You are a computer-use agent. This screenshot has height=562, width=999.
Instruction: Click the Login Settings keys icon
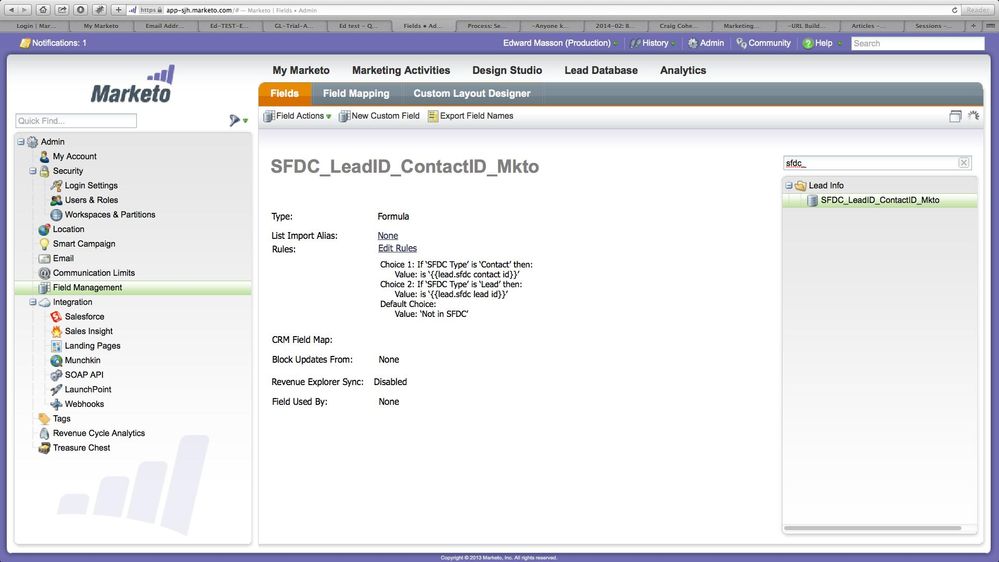click(x=56, y=185)
